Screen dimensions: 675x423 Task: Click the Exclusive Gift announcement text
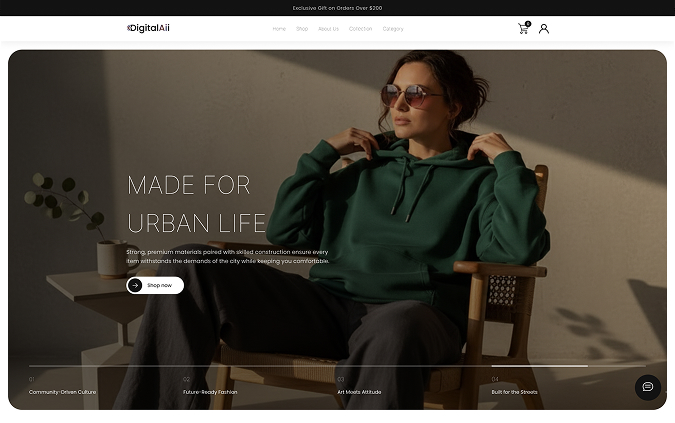pyautogui.click(x=337, y=8)
